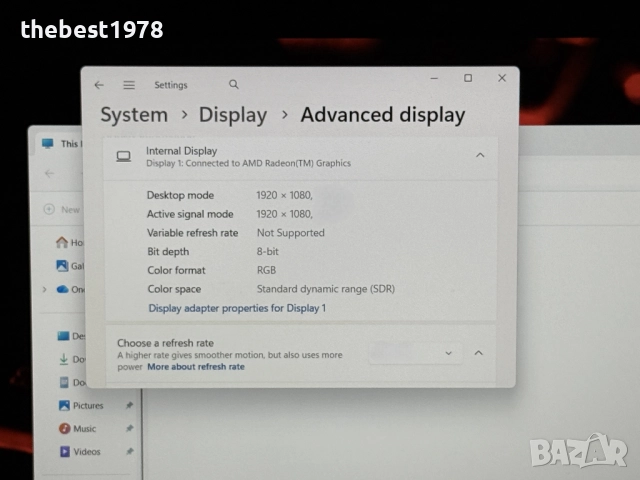Collapse the Internal Display section chevron

[x=480, y=155]
